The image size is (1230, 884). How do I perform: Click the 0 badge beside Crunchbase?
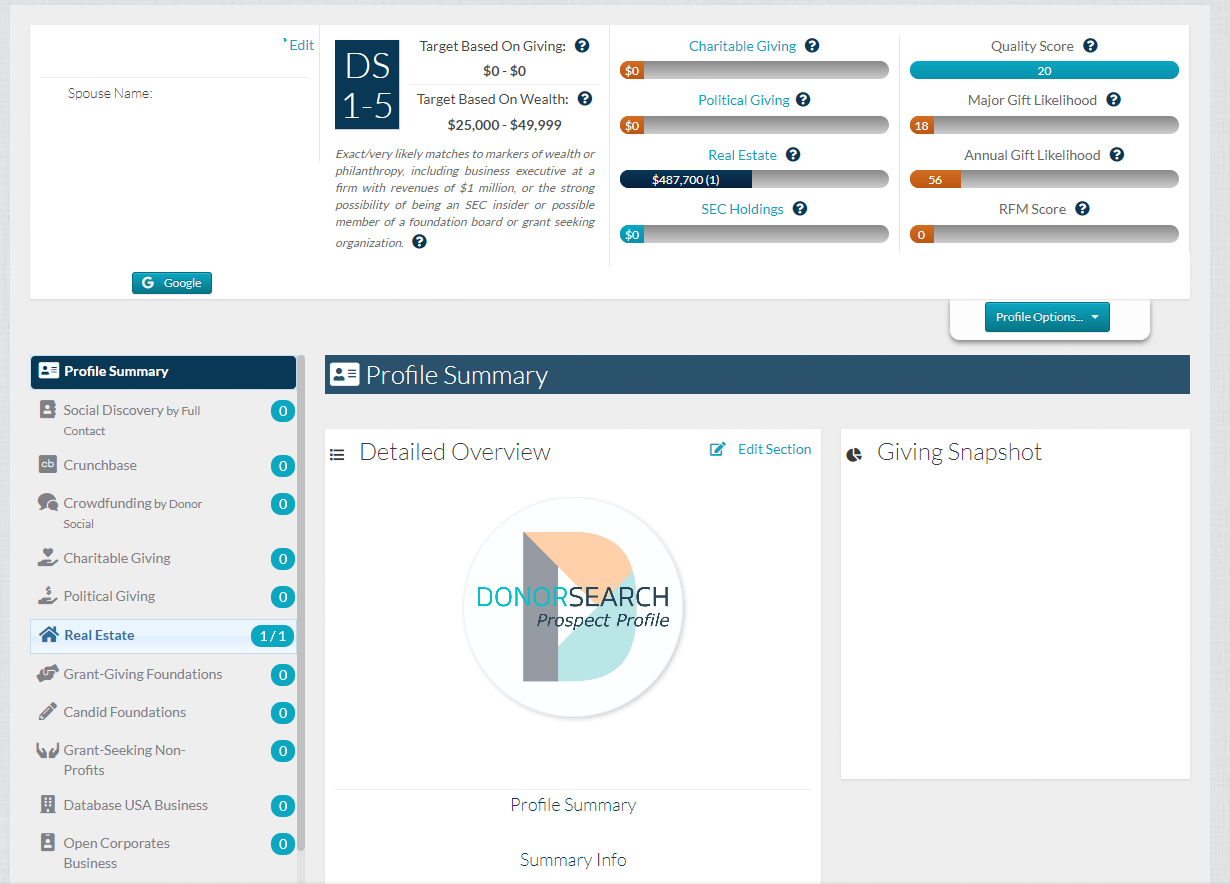click(x=283, y=466)
